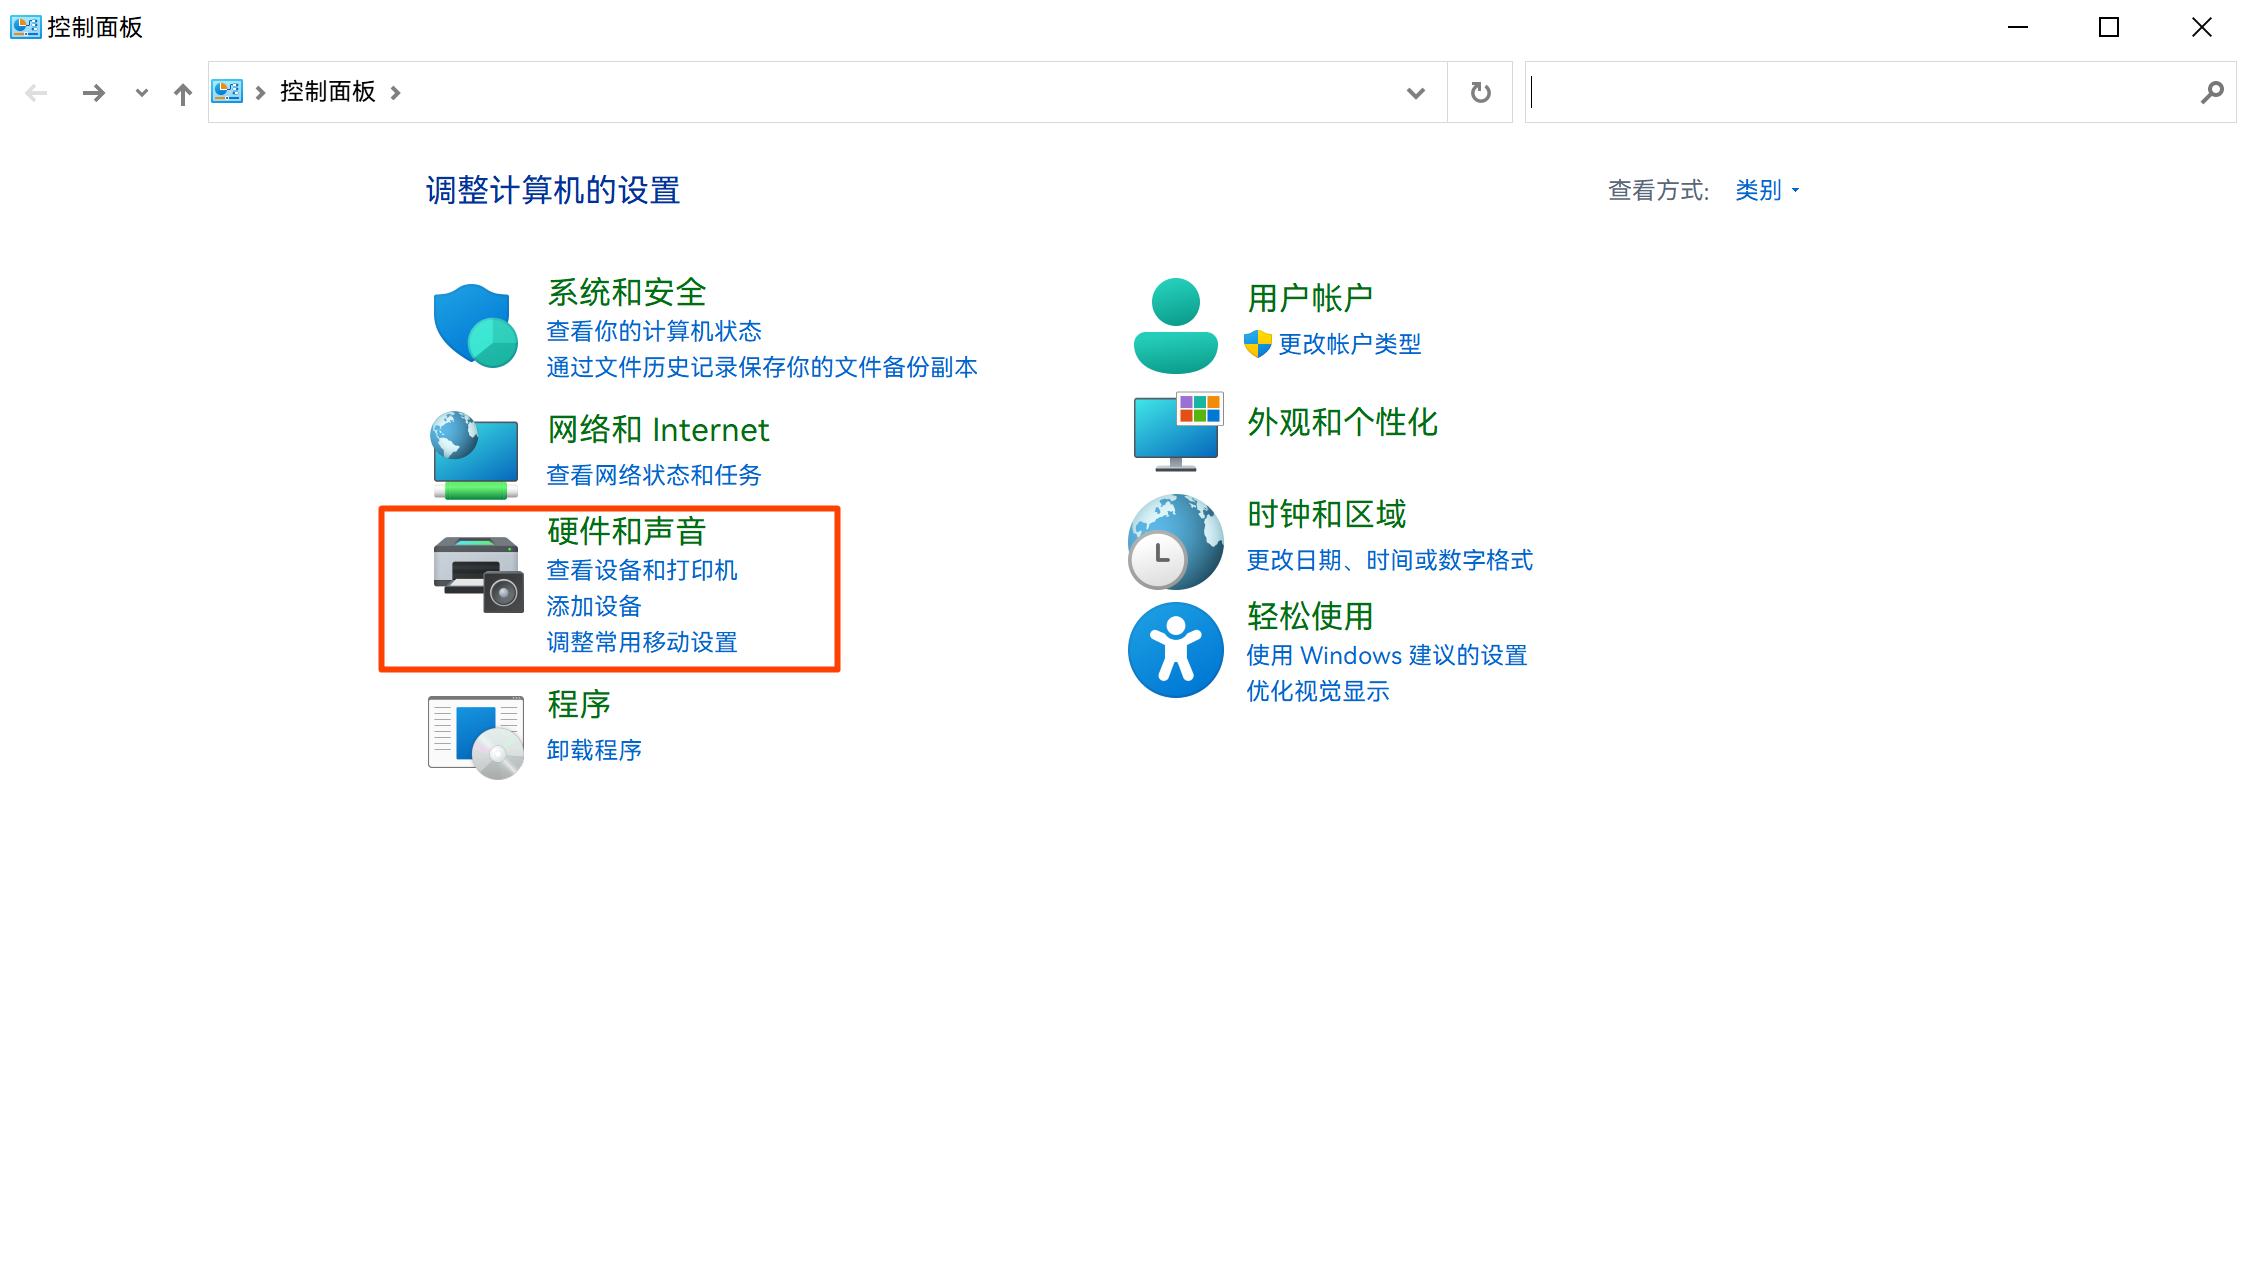This screenshot has height=1263, width=2241.
Task: Click the Control Panel search input field
Action: click(x=1860, y=93)
